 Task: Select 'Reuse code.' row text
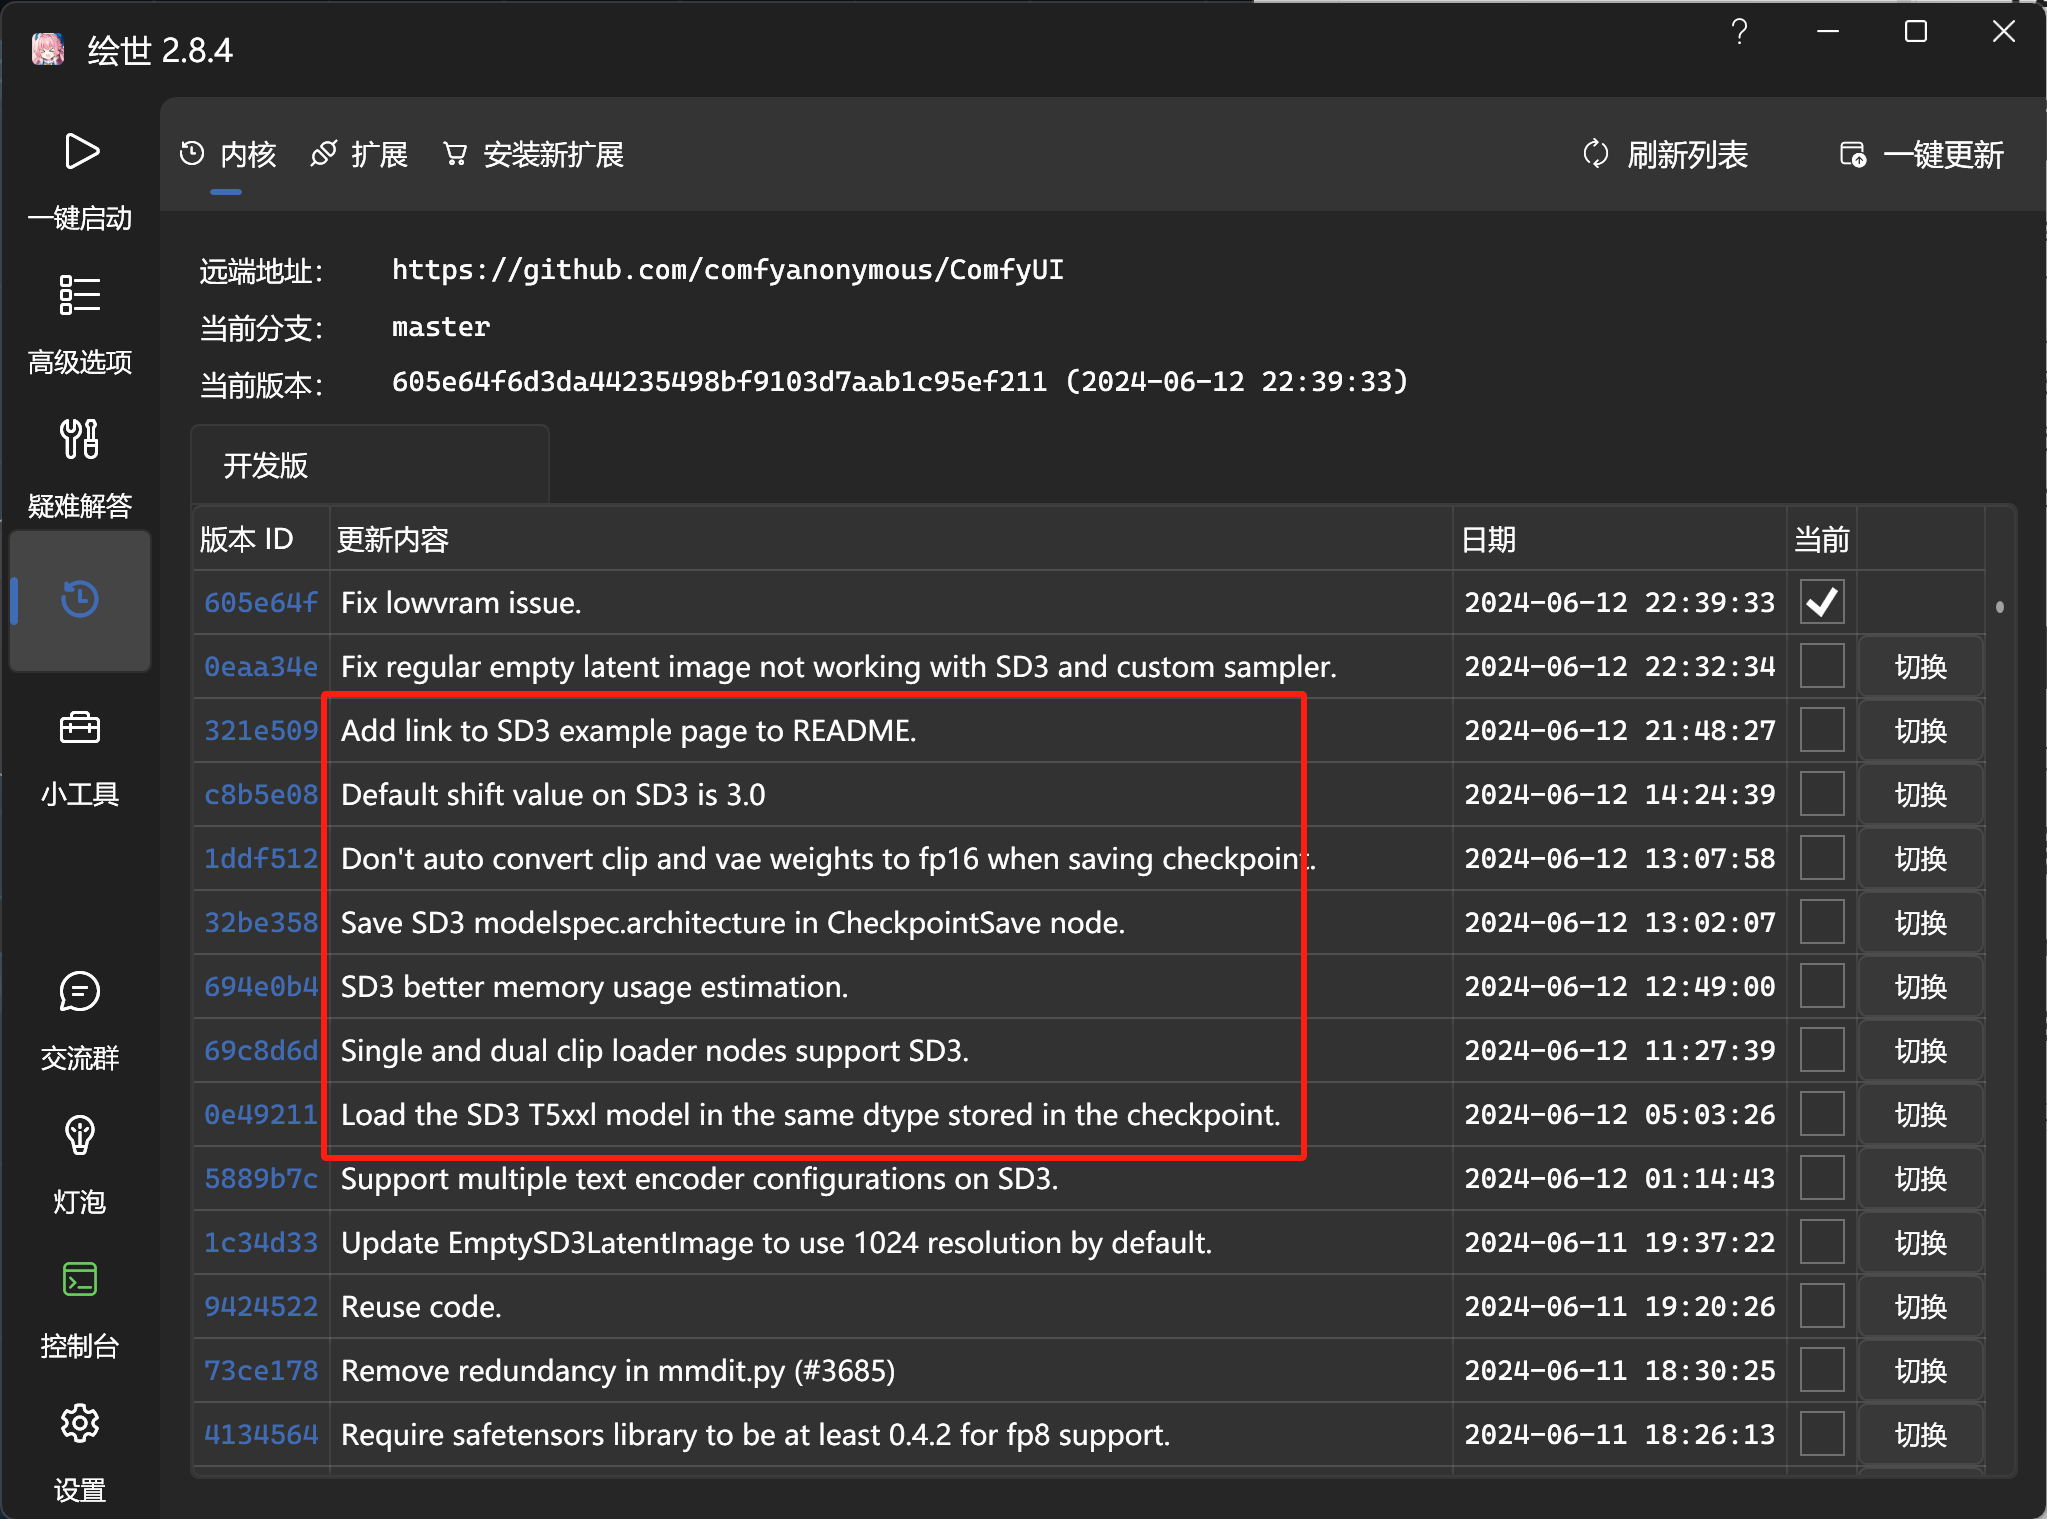pos(421,1307)
